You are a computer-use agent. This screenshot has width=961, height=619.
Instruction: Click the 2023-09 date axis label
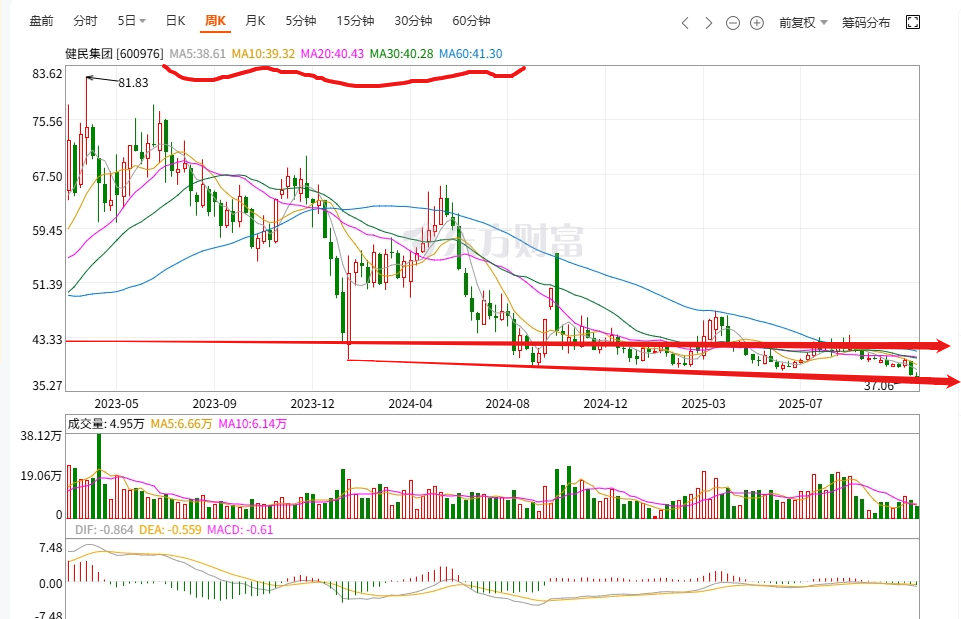click(x=215, y=404)
